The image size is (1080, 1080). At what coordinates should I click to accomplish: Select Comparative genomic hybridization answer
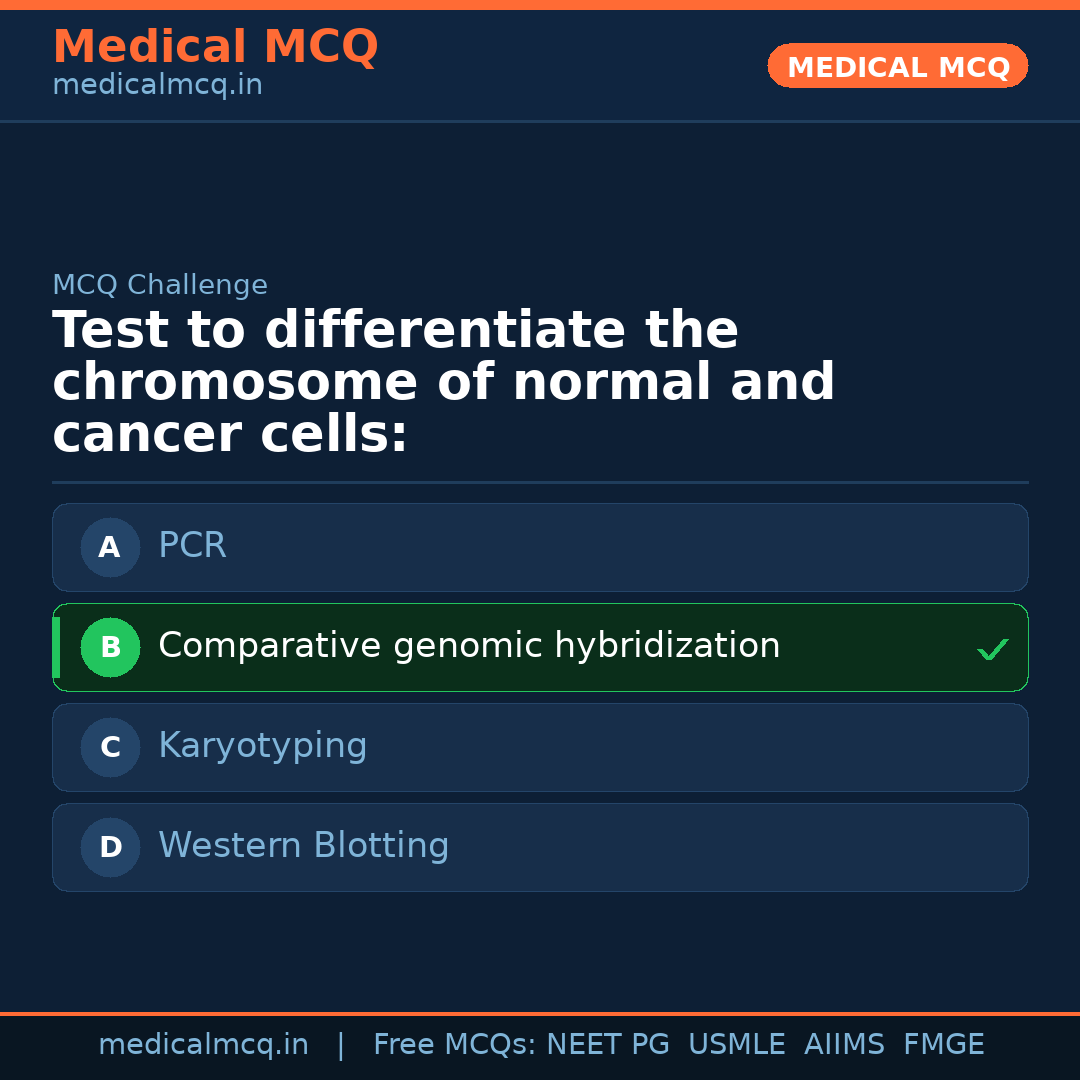tap(468, 646)
